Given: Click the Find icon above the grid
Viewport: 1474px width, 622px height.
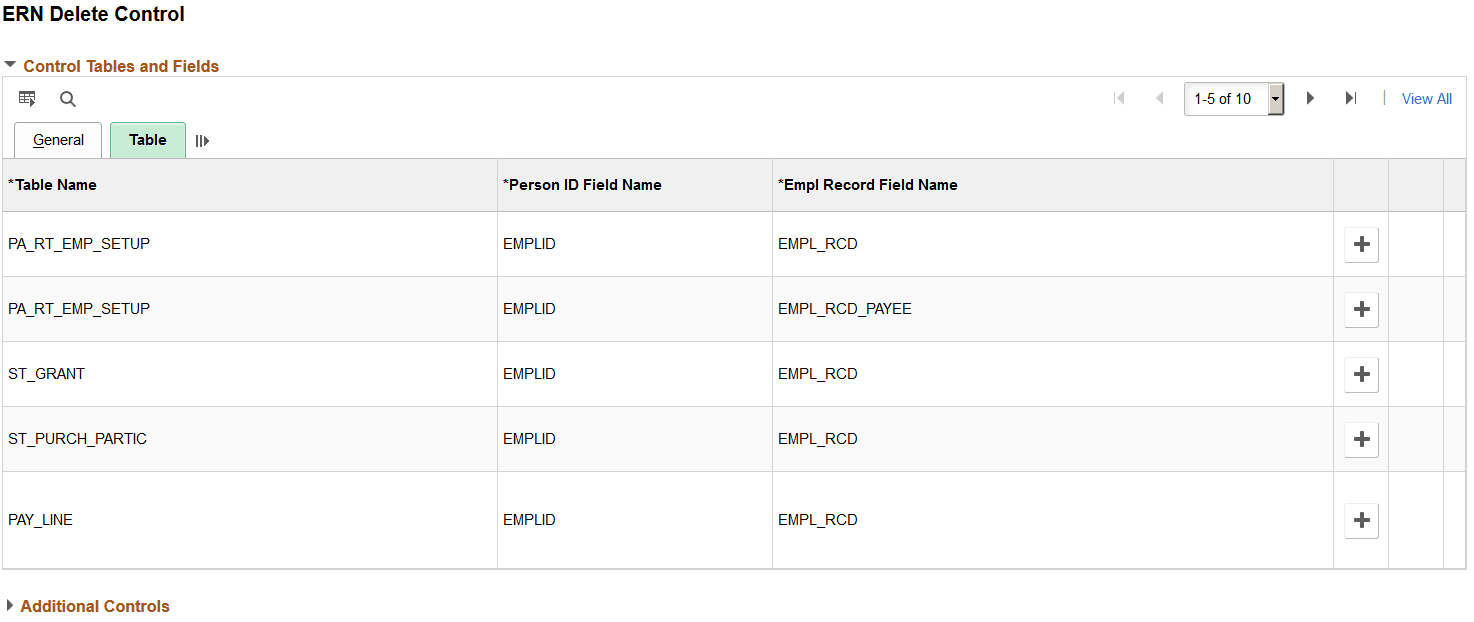Looking at the screenshot, I should pyautogui.click(x=66, y=98).
